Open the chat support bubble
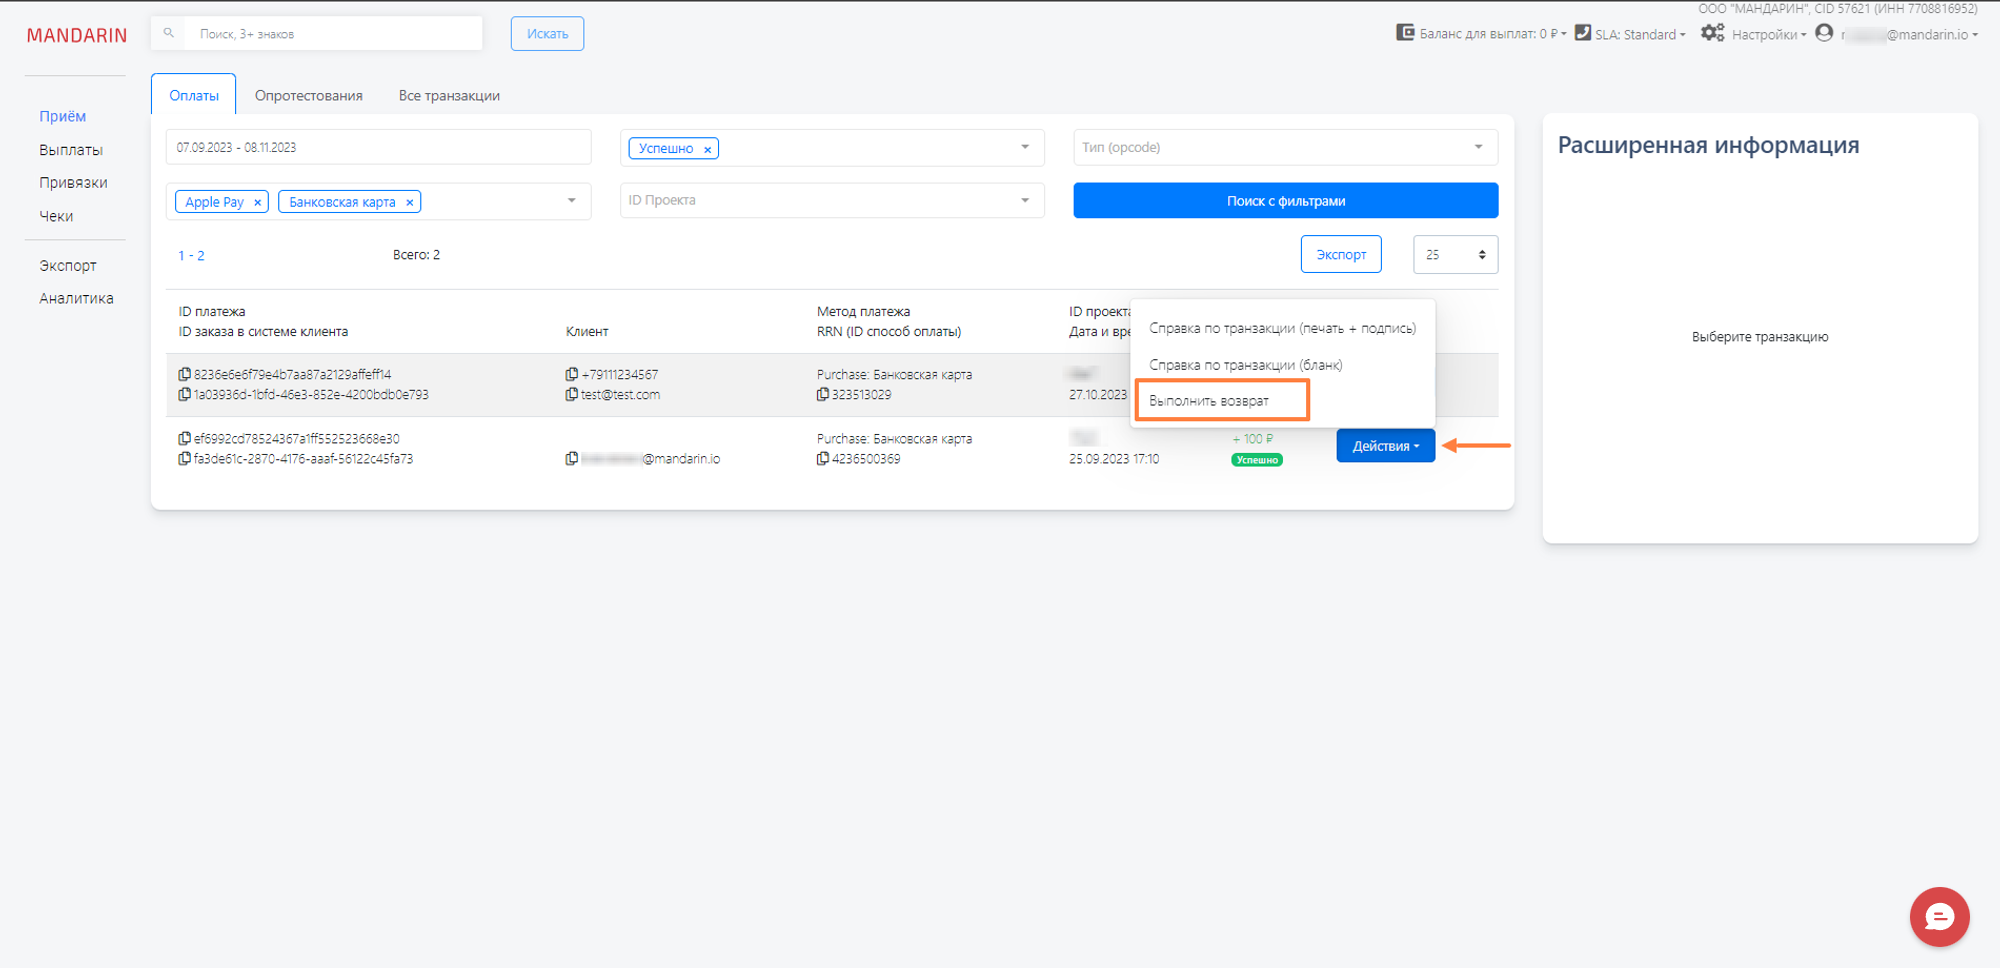 pyautogui.click(x=1938, y=916)
